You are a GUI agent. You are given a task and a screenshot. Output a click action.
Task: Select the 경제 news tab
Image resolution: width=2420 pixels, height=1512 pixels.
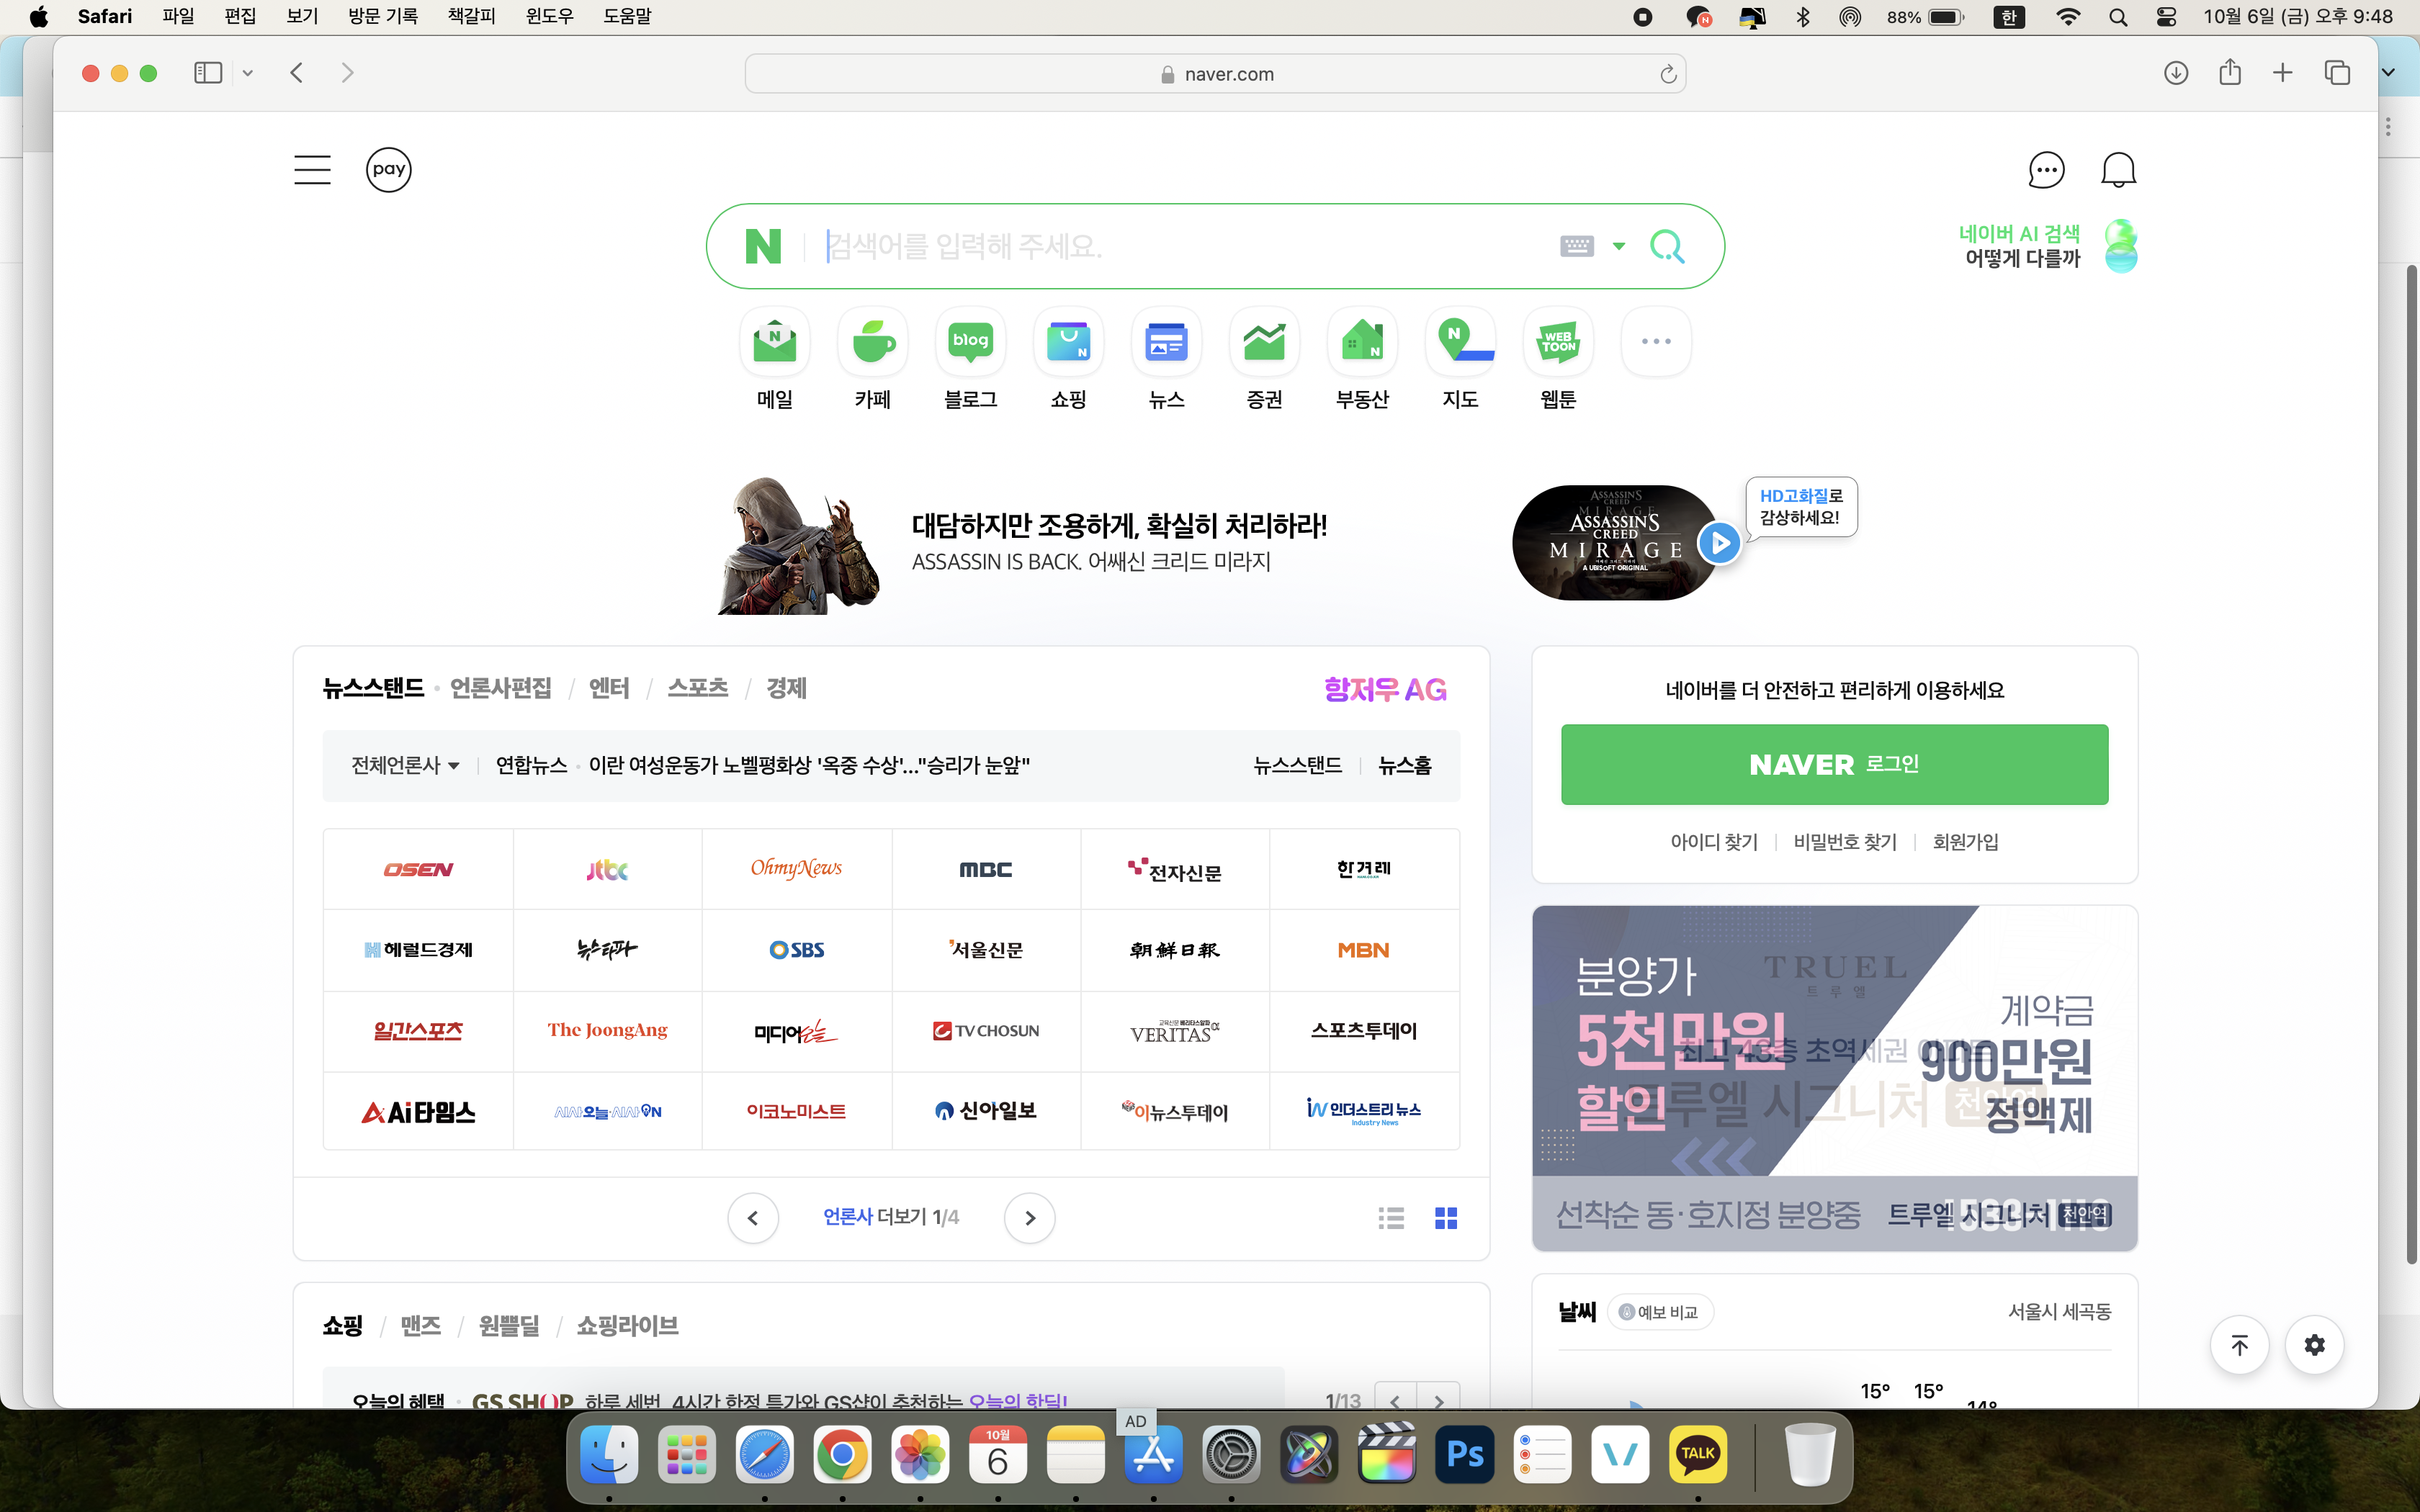[786, 688]
